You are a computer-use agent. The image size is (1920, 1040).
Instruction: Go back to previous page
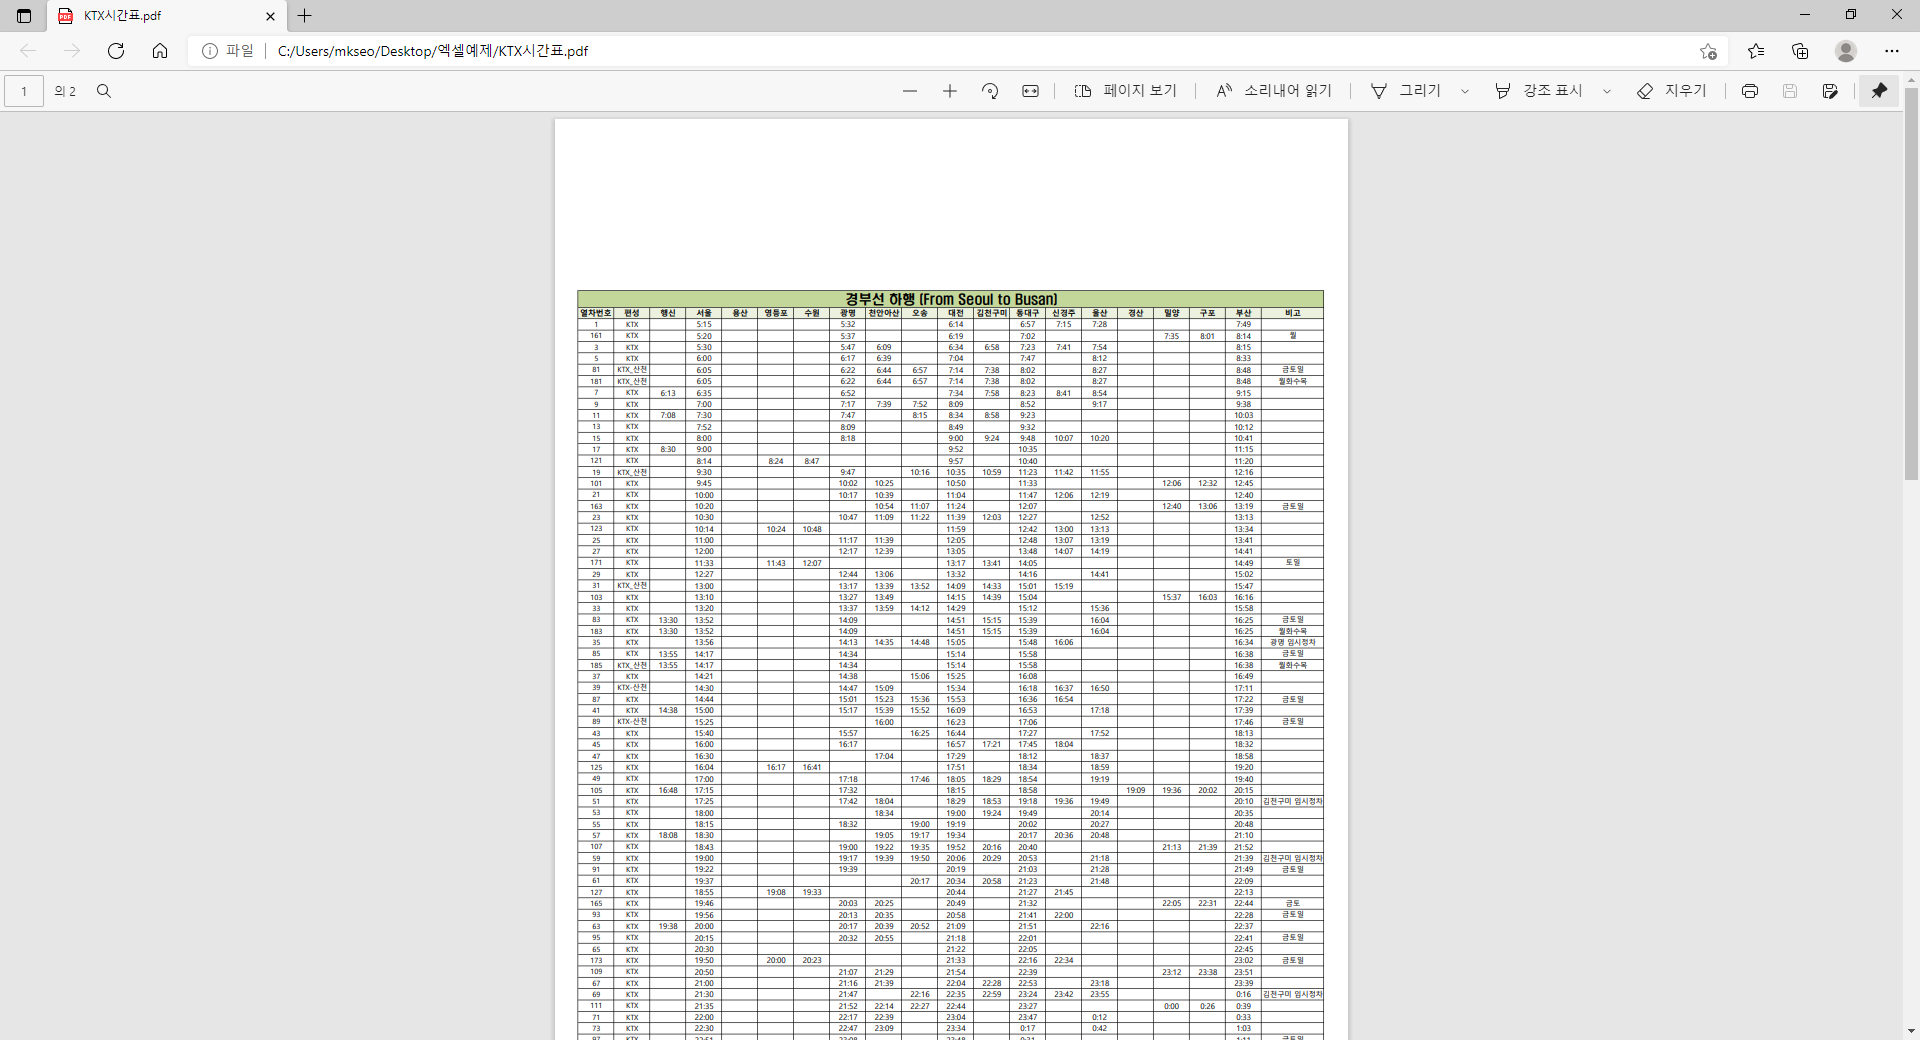pos(28,51)
